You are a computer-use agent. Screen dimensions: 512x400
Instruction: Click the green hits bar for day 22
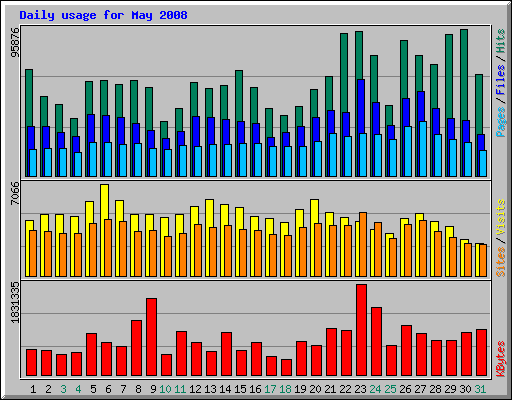pyautogui.click(x=344, y=73)
